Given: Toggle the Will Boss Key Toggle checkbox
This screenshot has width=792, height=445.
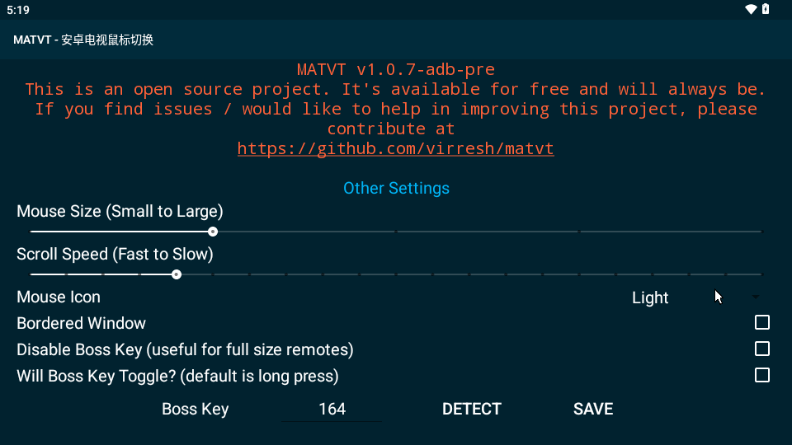Looking at the screenshot, I should pyautogui.click(x=762, y=375).
